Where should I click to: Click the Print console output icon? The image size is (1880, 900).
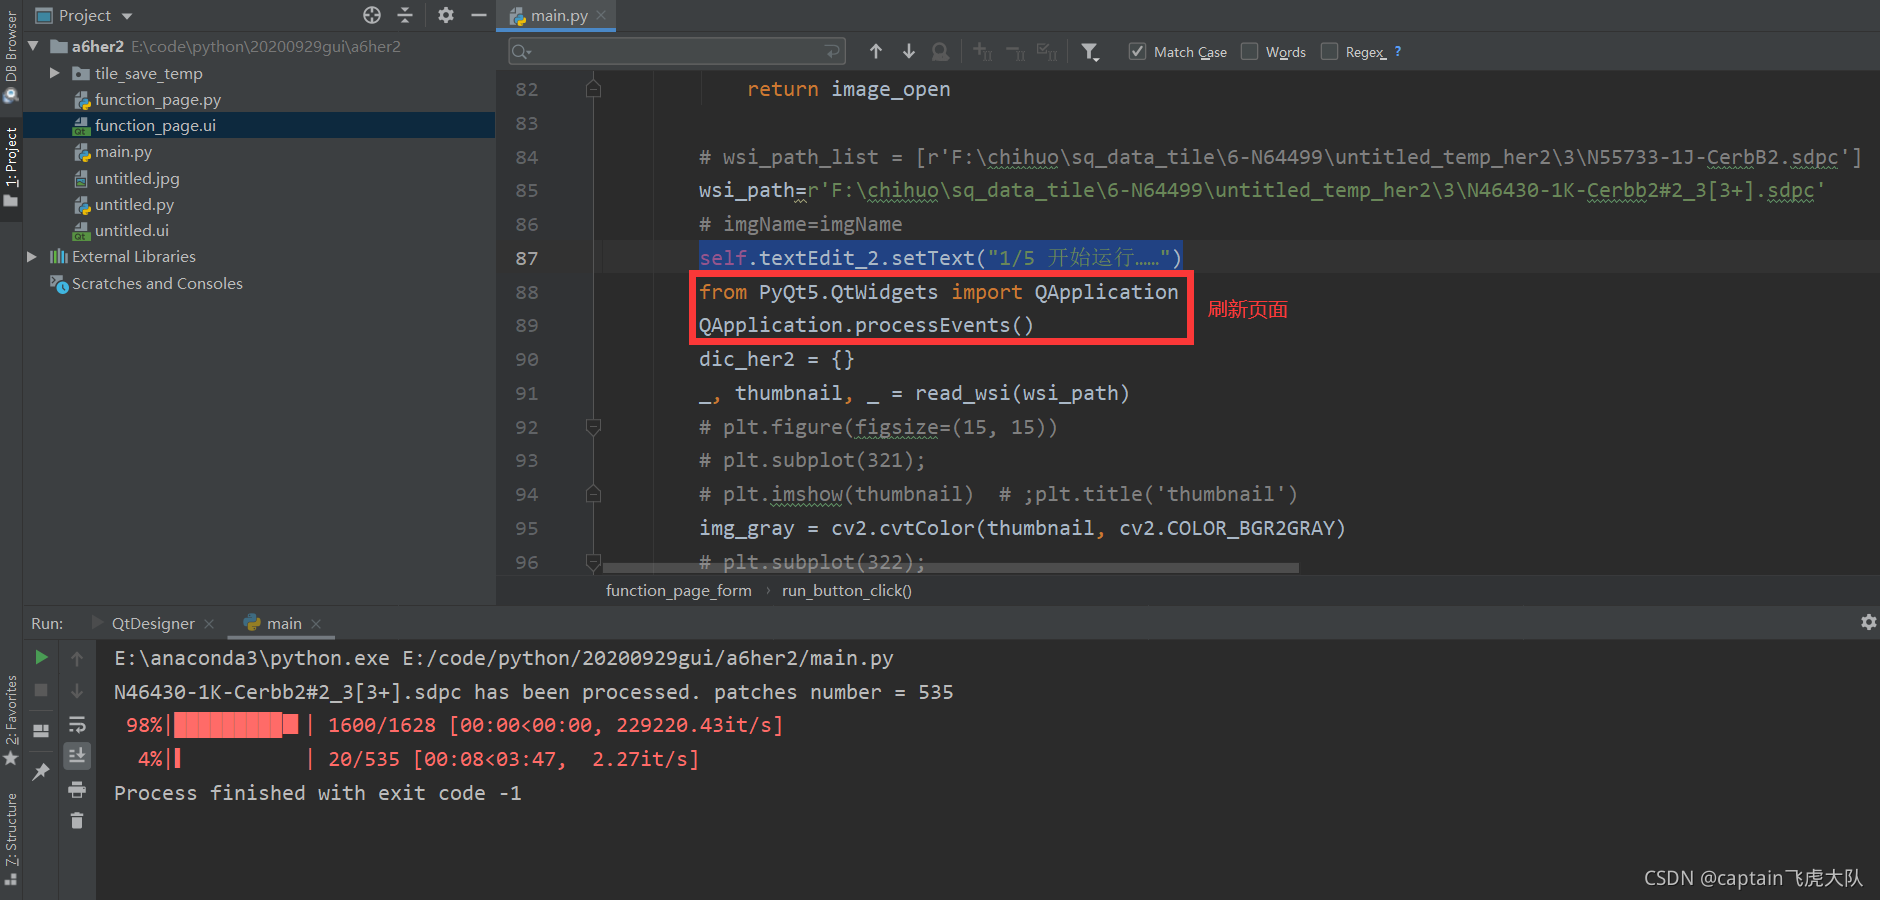[77, 790]
